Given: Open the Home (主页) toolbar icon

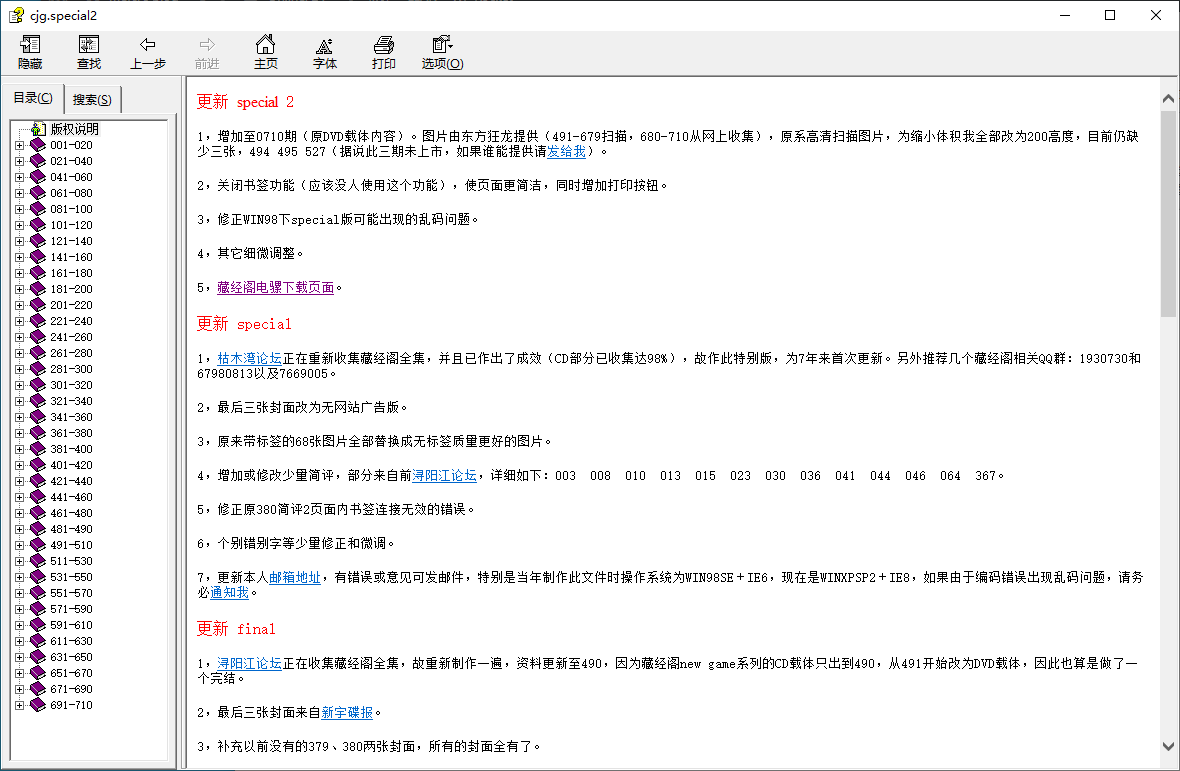Looking at the screenshot, I should pyautogui.click(x=265, y=52).
